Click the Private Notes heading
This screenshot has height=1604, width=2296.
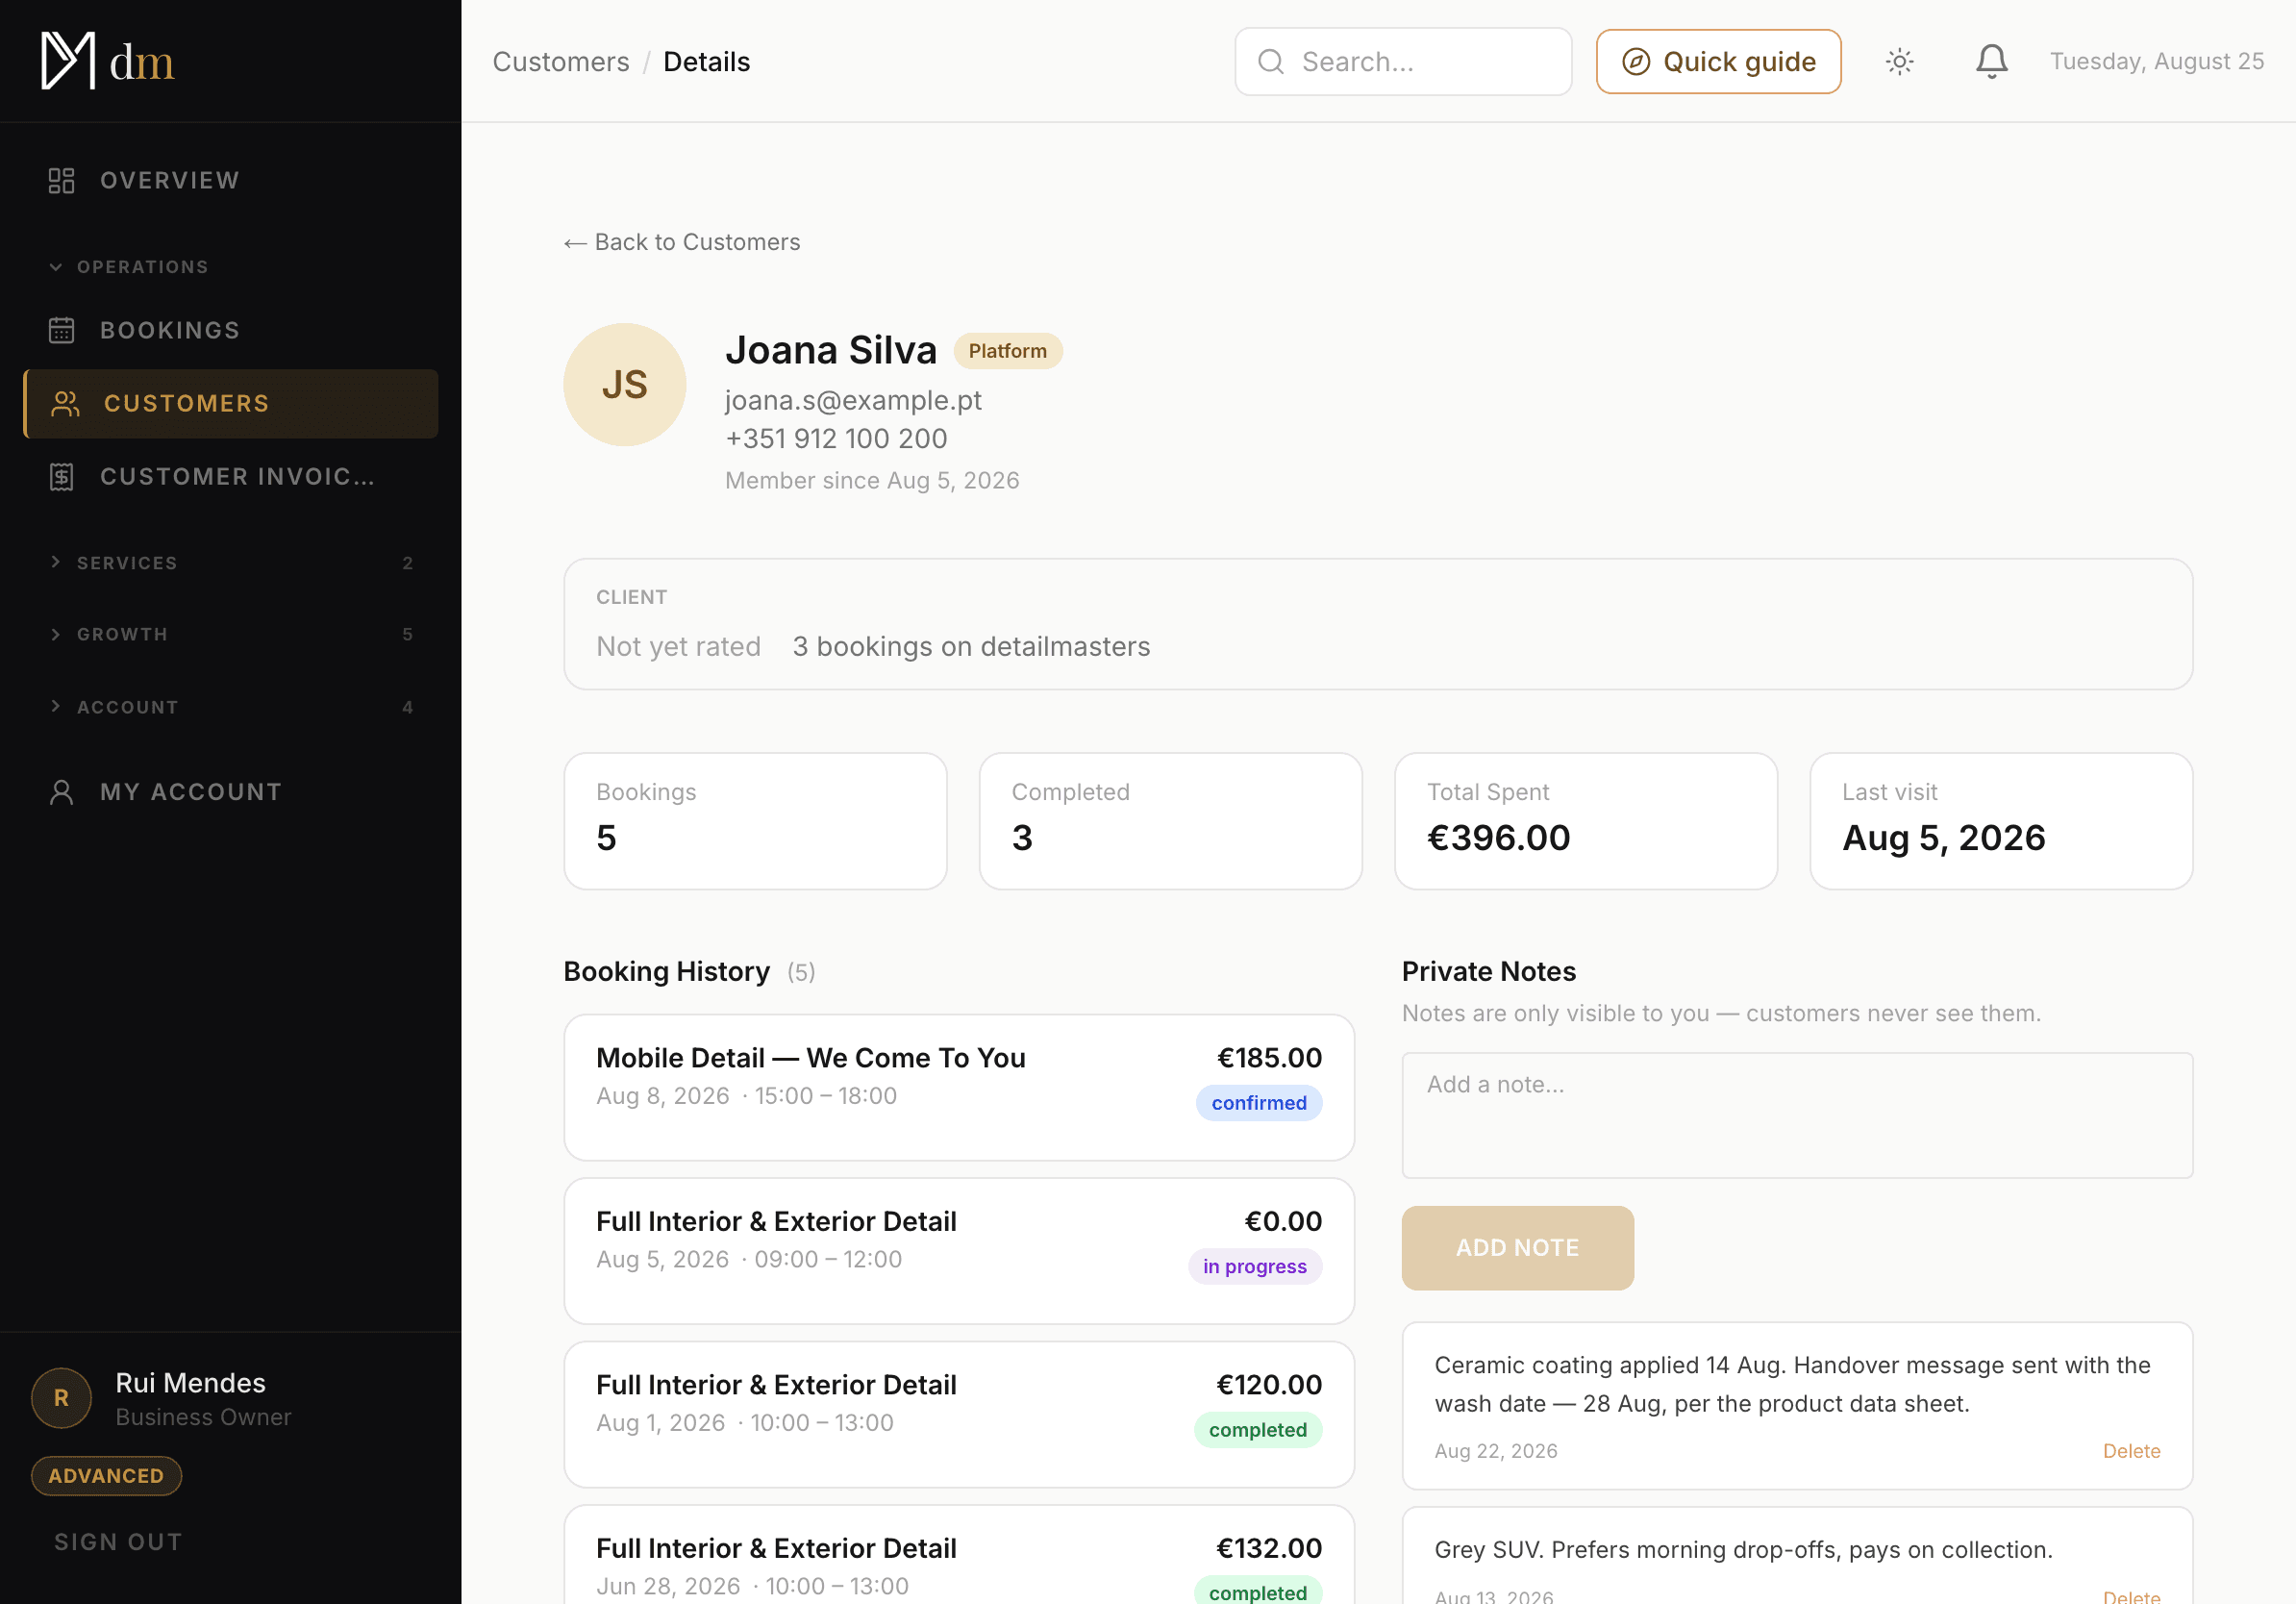click(x=1488, y=971)
